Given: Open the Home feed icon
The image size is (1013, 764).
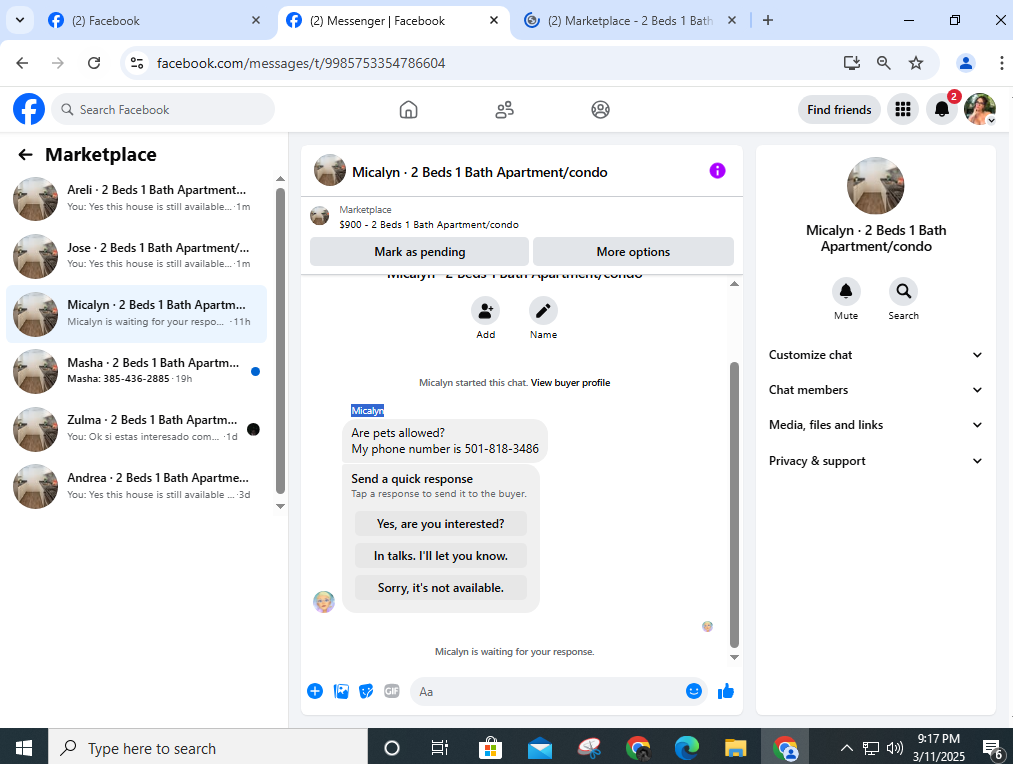Looking at the screenshot, I should (x=408, y=110).
